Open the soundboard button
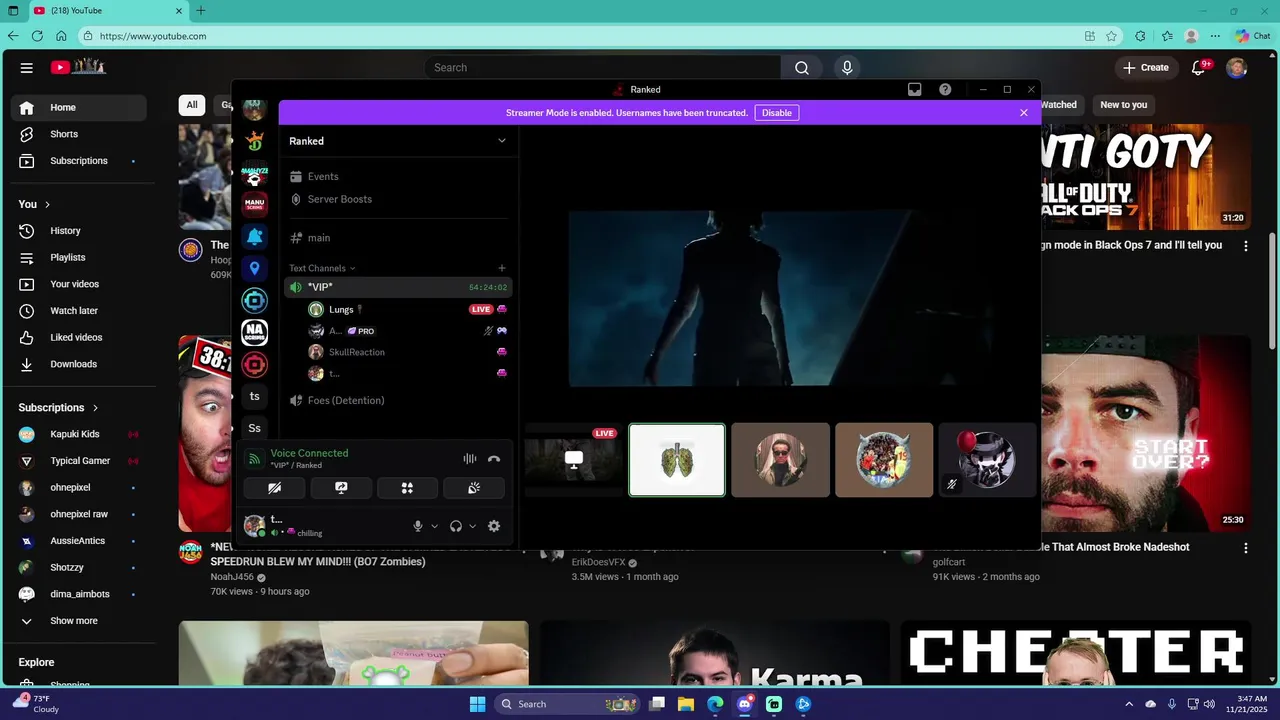1280x720 pixels. tap(474, 488)
